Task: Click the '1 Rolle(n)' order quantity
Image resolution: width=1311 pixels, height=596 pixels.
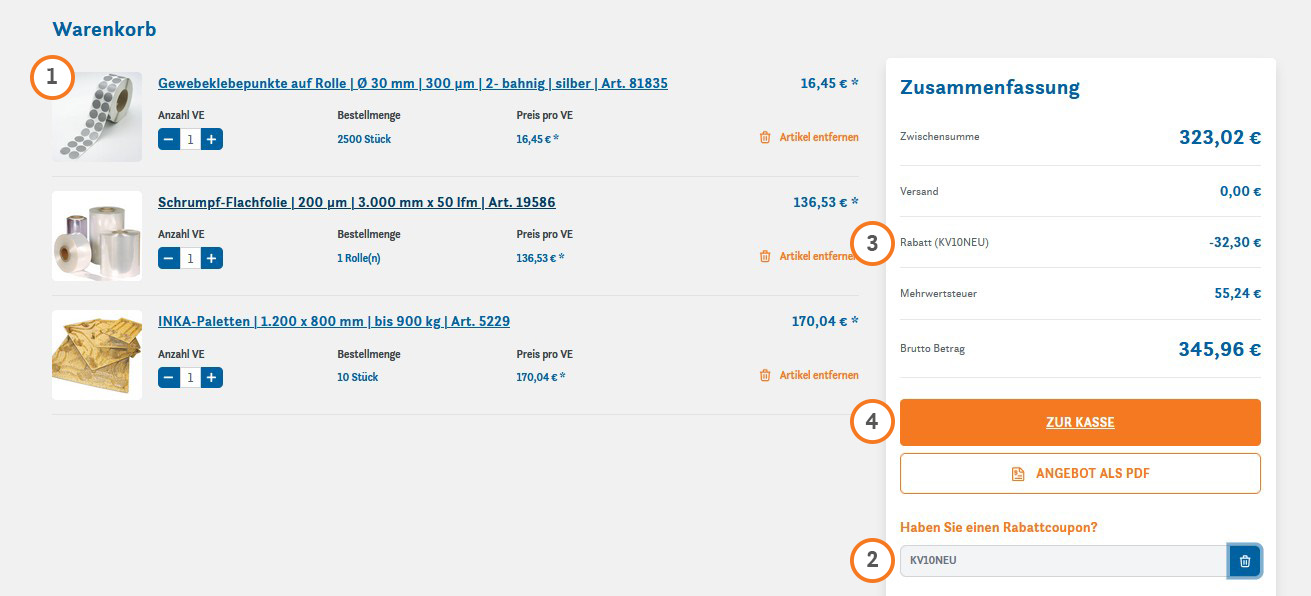Action: (x=359, y=258)
